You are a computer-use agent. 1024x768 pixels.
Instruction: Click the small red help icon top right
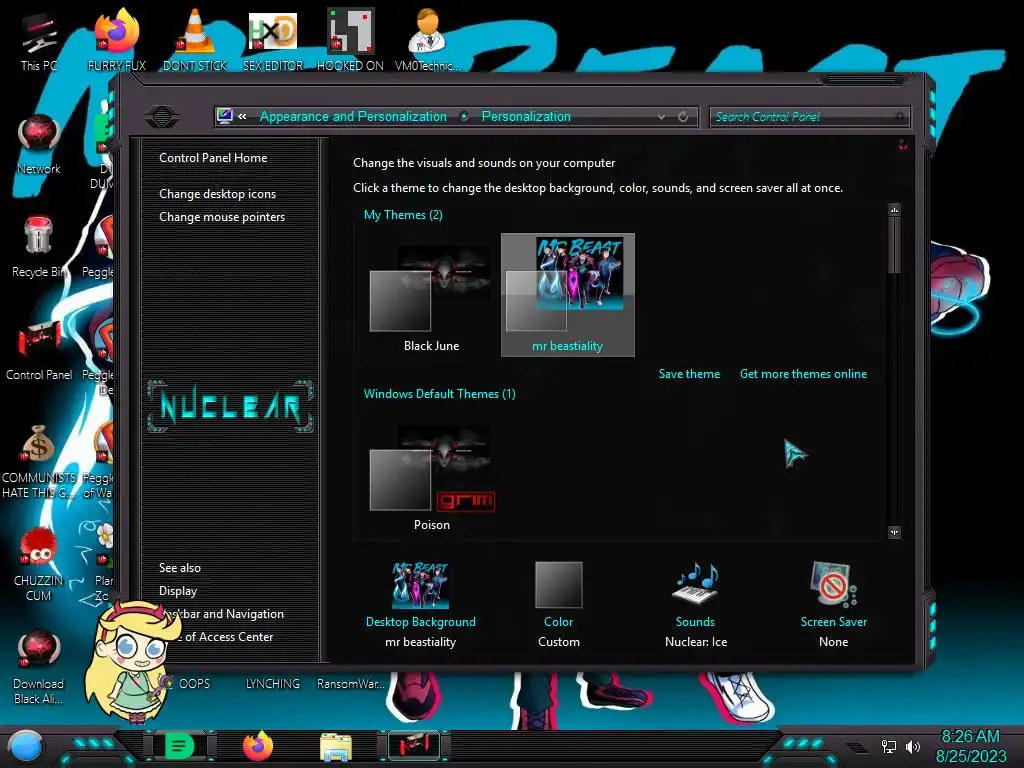tap(903, 145)
